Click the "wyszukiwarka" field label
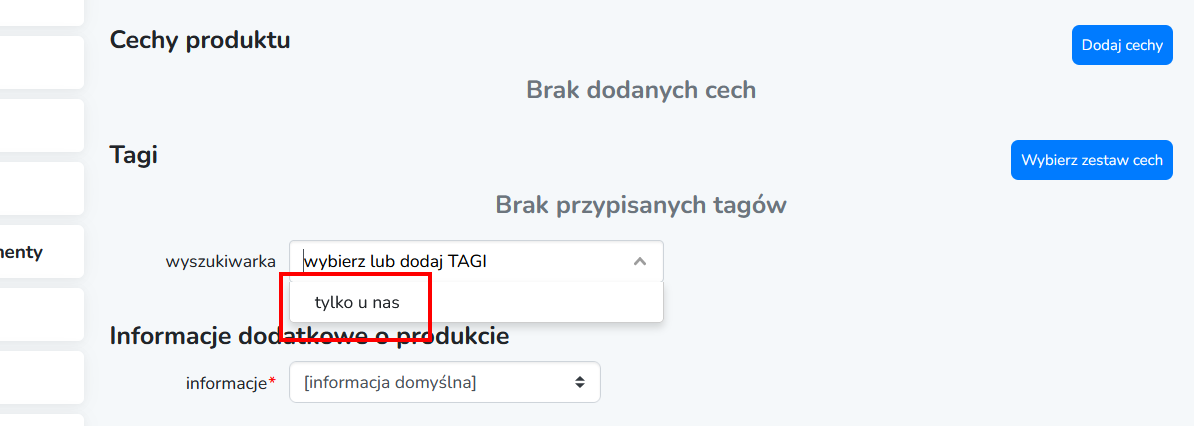 220,262
